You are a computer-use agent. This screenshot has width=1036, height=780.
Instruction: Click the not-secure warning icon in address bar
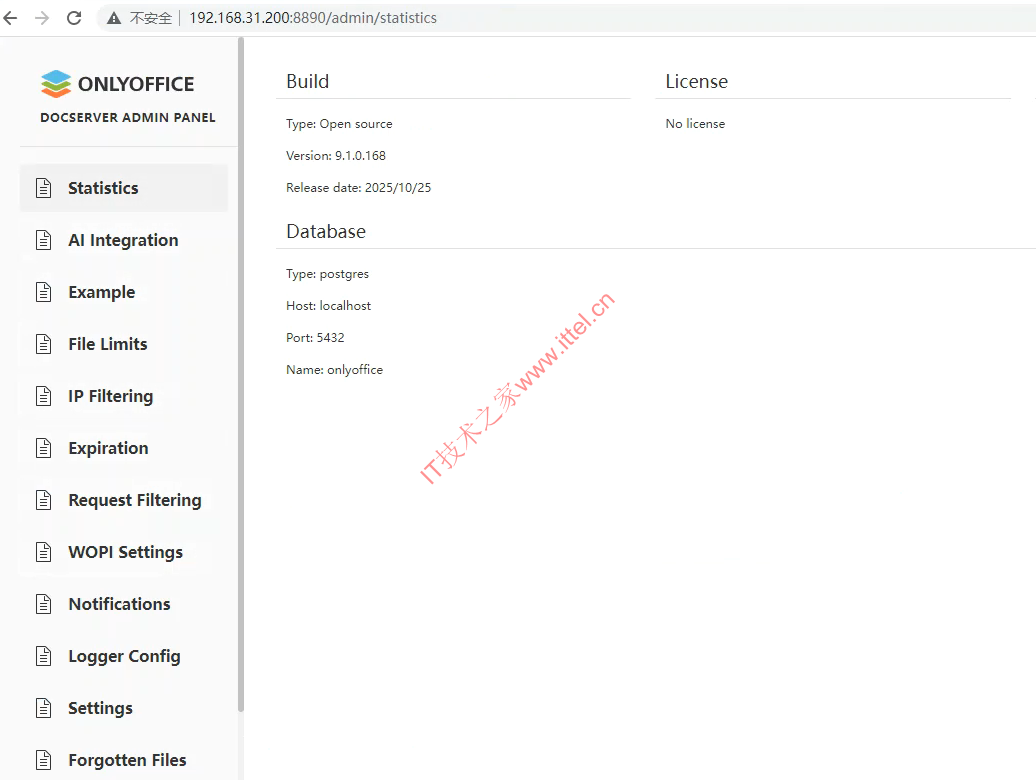coord(115,18)
